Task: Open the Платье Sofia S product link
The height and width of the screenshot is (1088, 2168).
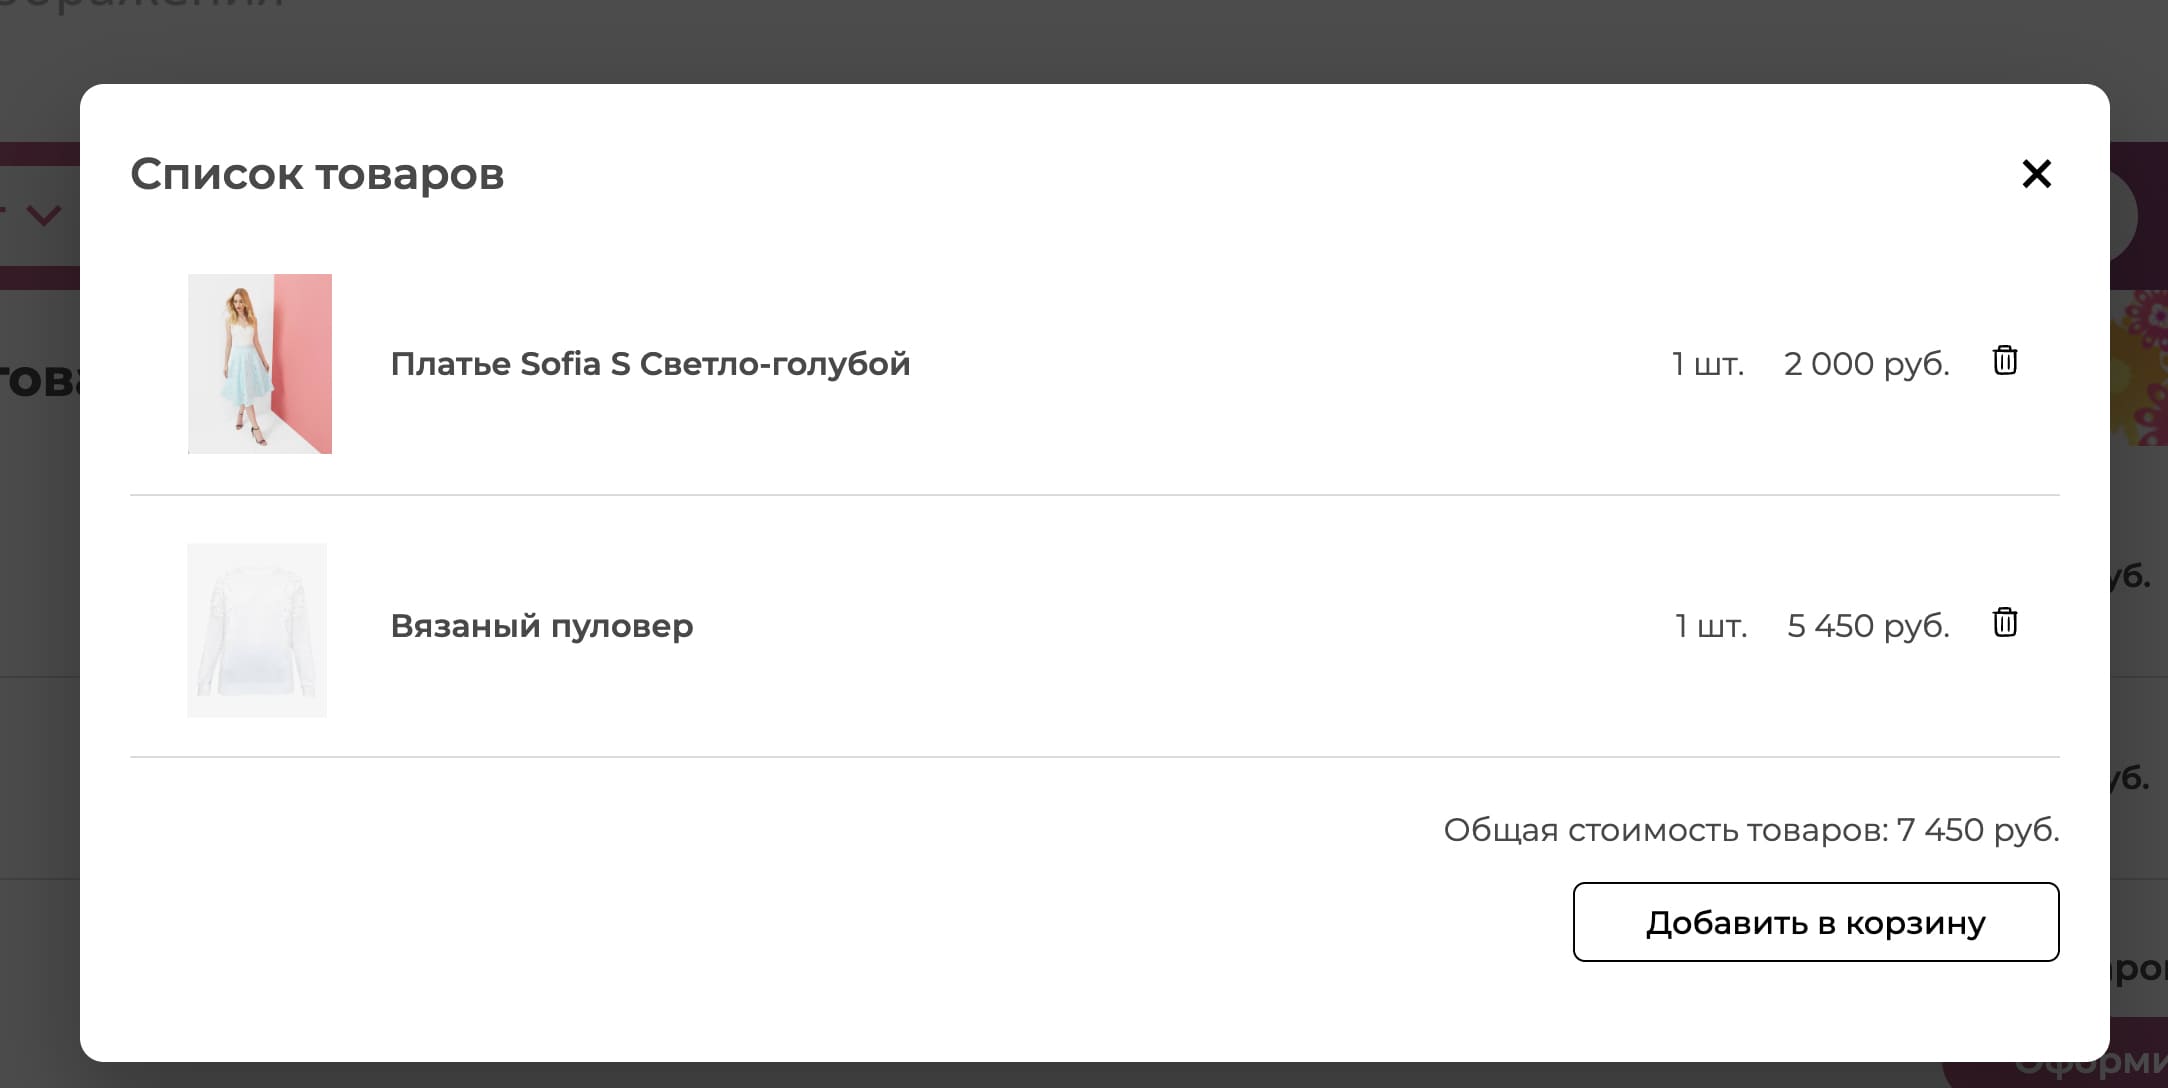Action: 650,364
